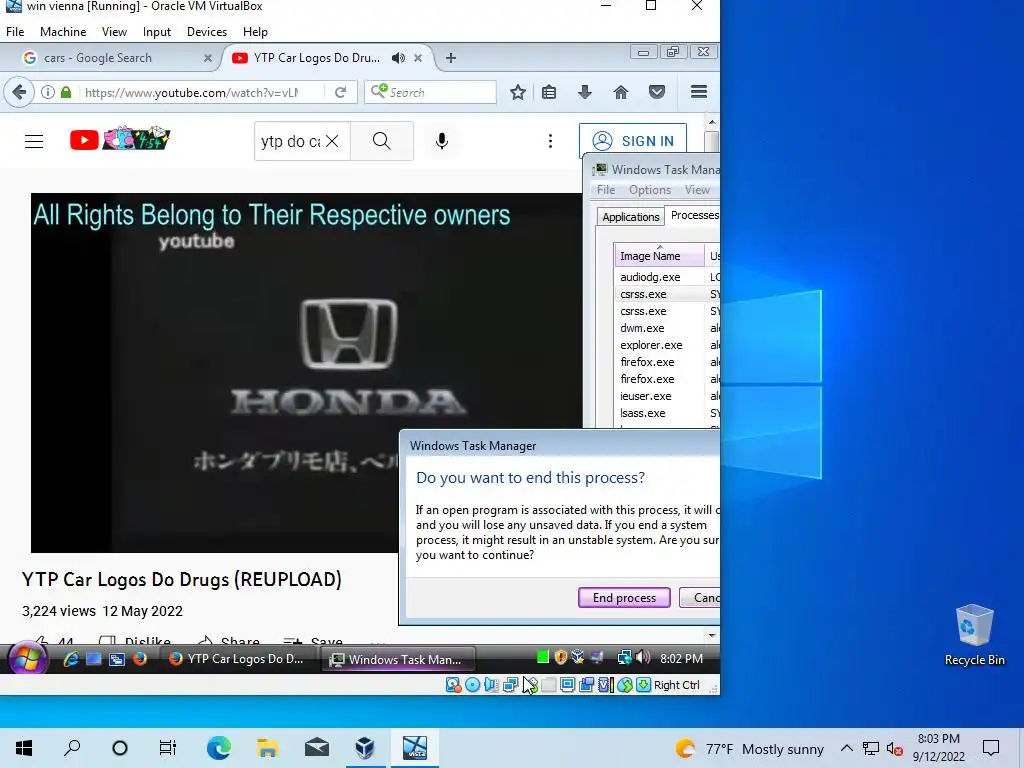Image resolution: width=1024 pixels, height=768 pixels.
Task: Open VirtualBox Machine menu
Action: (x=63, y=31)
